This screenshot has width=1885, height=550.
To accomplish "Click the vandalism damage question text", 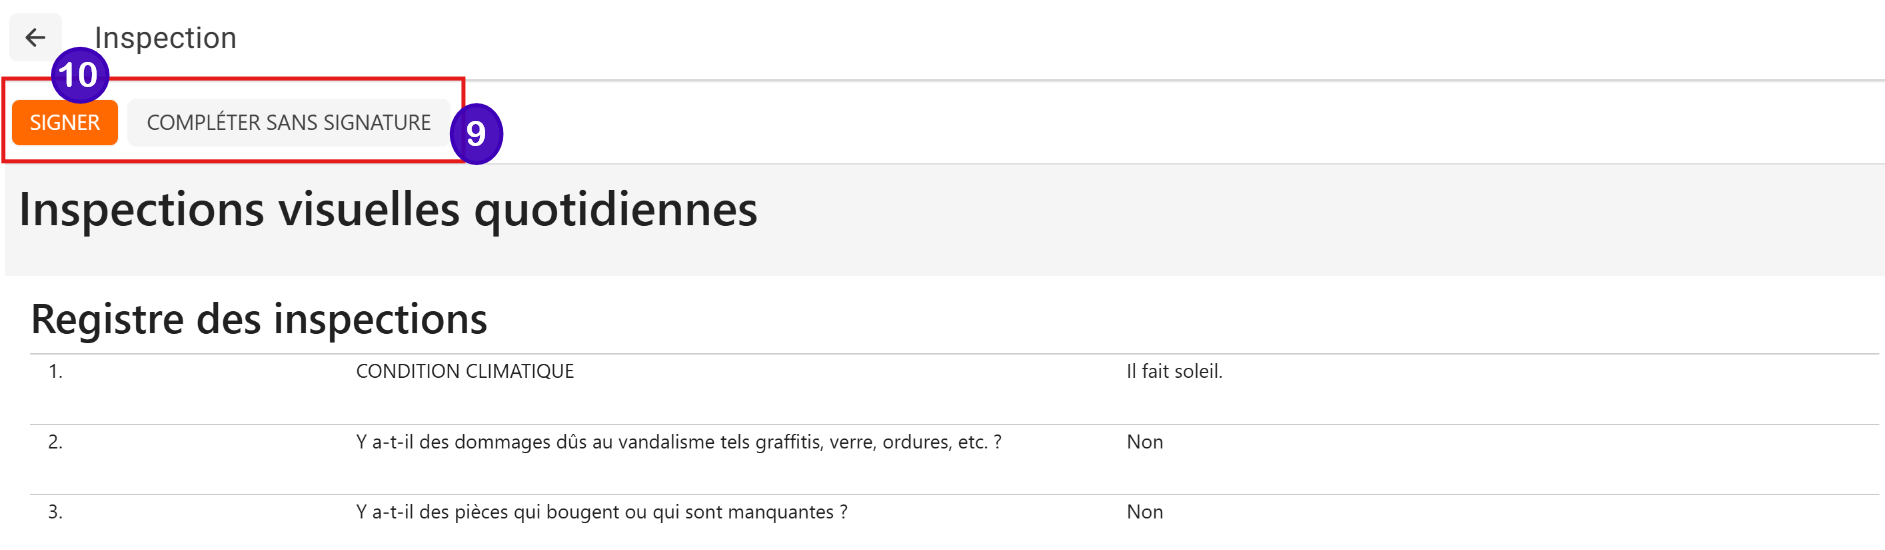I will tap(678, 442).
